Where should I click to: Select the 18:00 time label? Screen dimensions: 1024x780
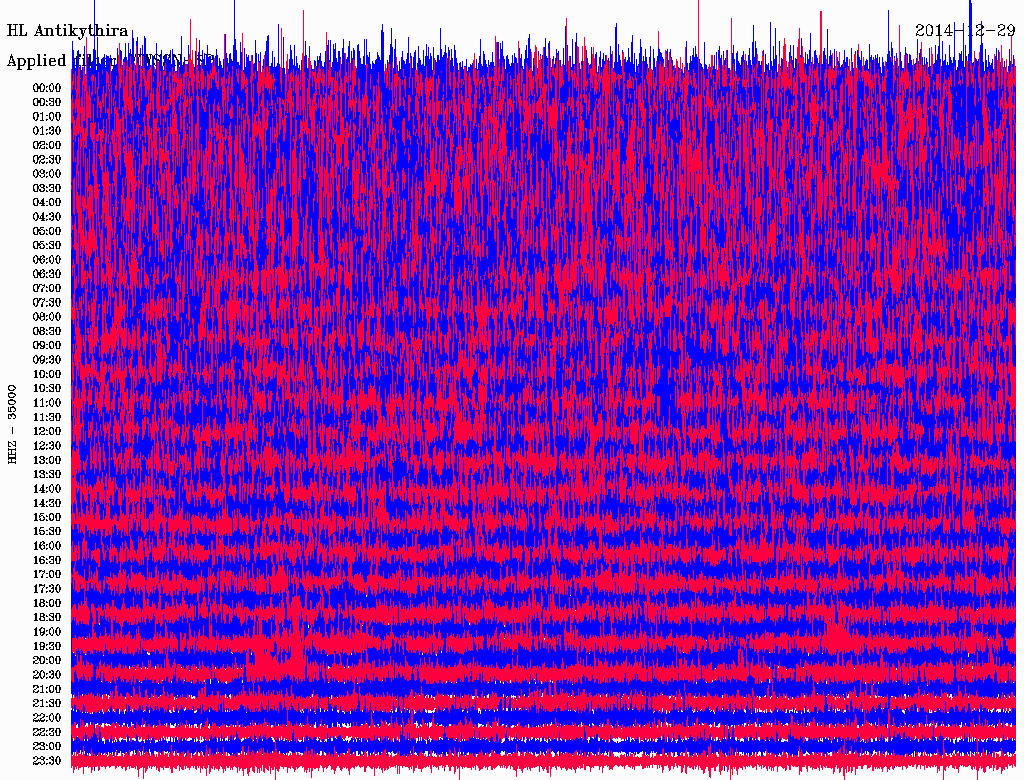pyautogui.click(x=47, y=603)
